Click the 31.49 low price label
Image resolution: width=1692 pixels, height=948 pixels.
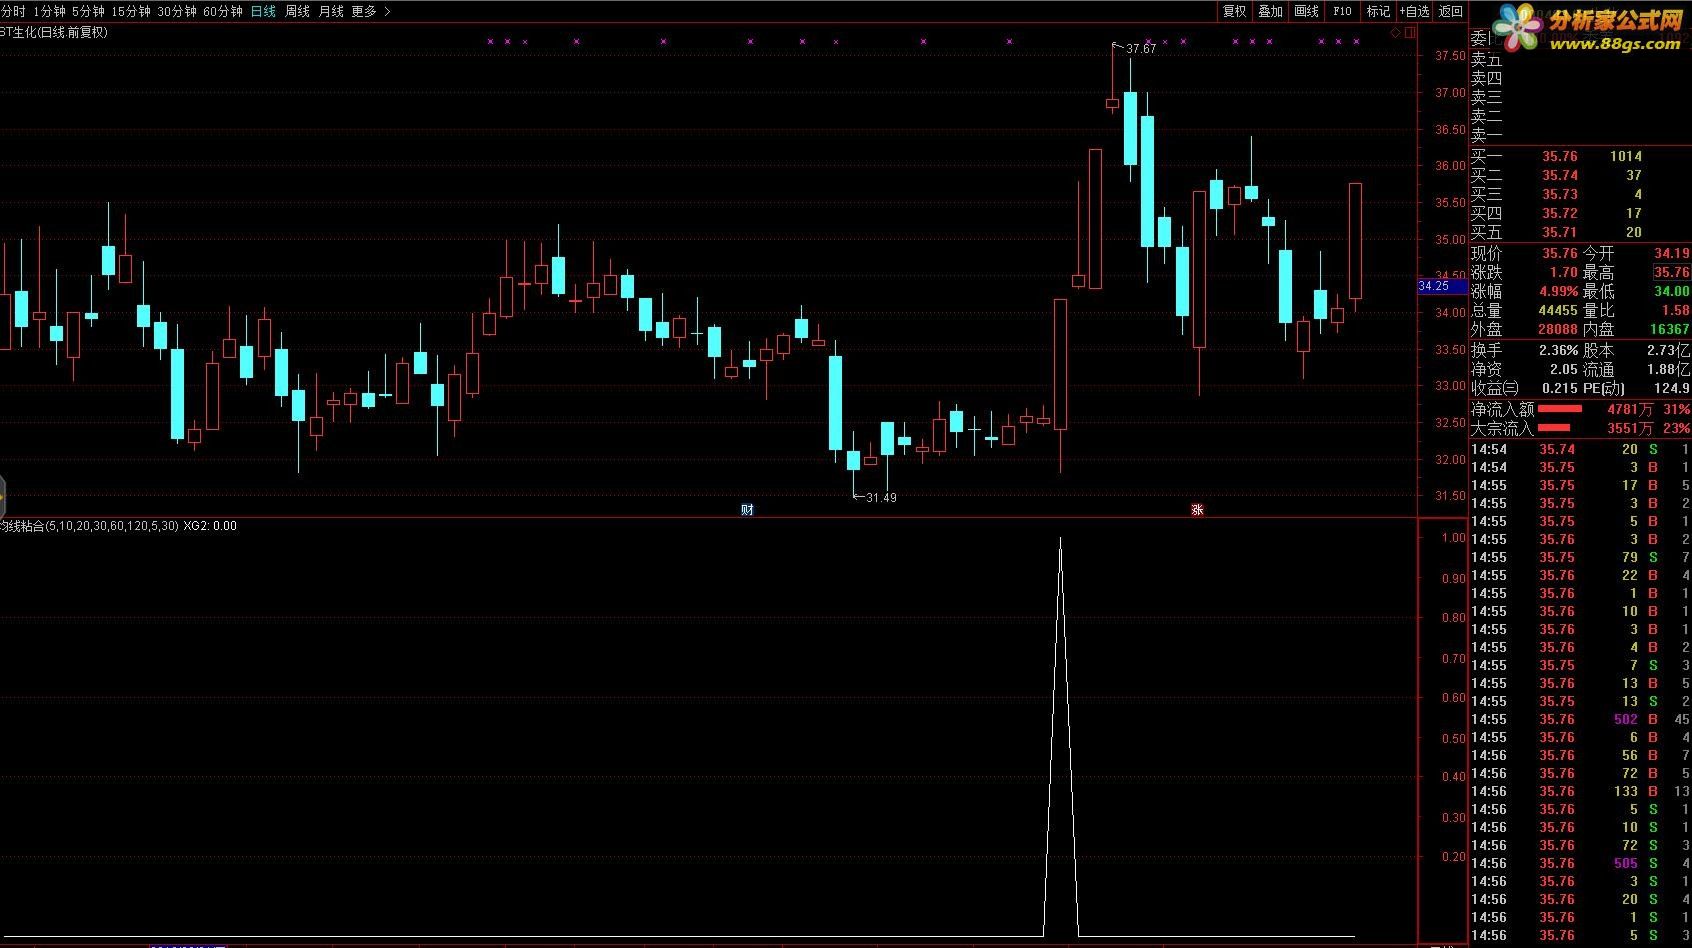point(881,498)
